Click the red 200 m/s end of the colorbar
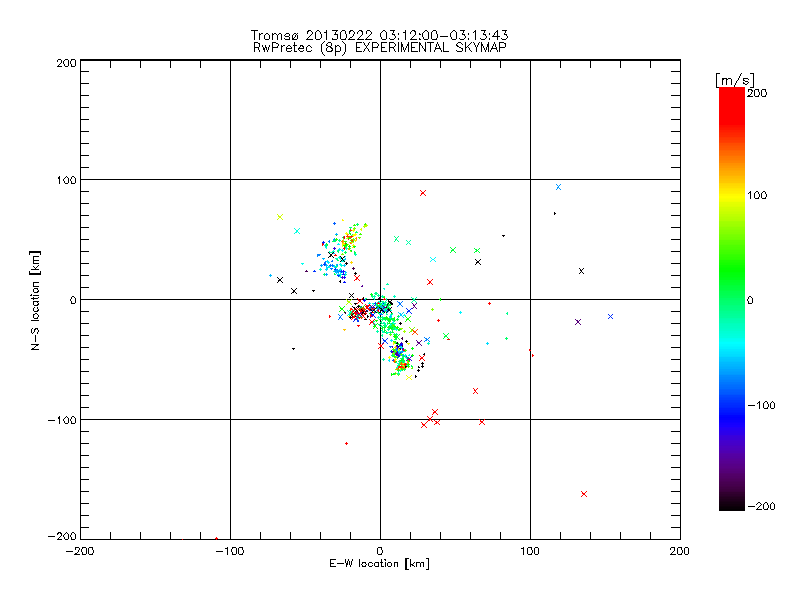Image resolution: width=800 pixels, height=600 pixels. pos(732,94)
